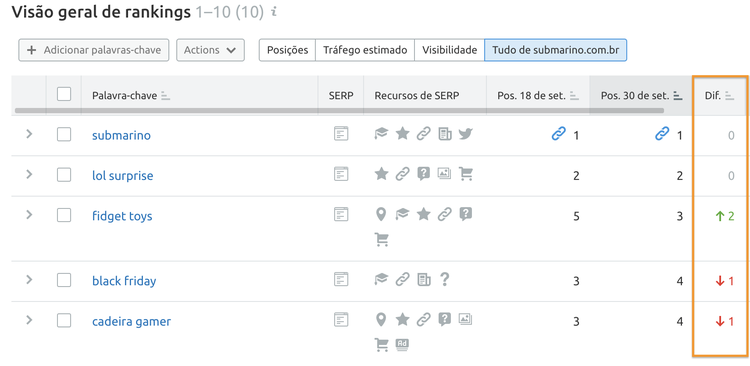Open SERP snapshot icon for cadeira gamer
Screen dimensions: 750x366
point(341,320)
